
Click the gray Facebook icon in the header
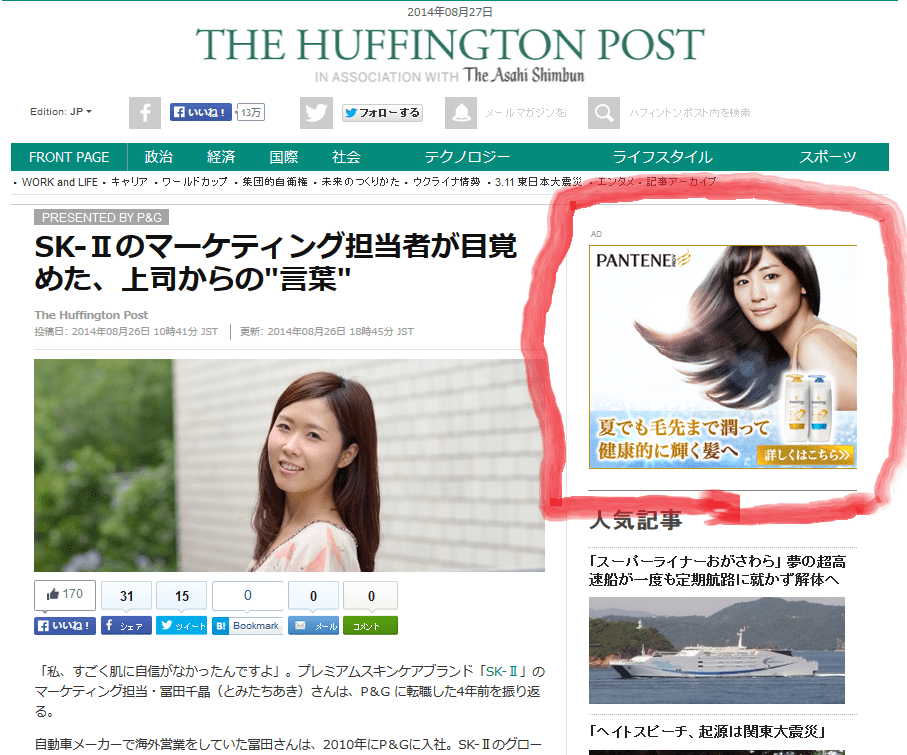(145, 112)
